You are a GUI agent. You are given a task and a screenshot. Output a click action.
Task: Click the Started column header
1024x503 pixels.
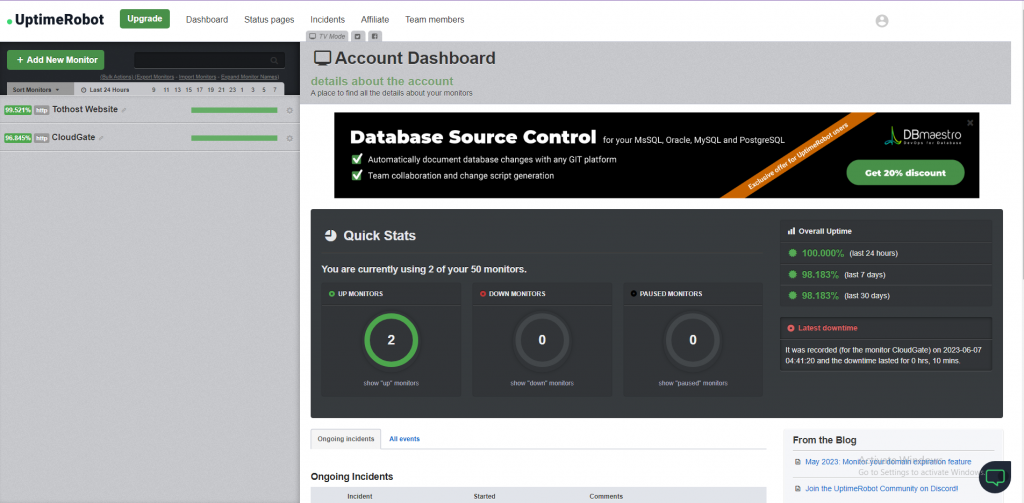click(485, 496)
